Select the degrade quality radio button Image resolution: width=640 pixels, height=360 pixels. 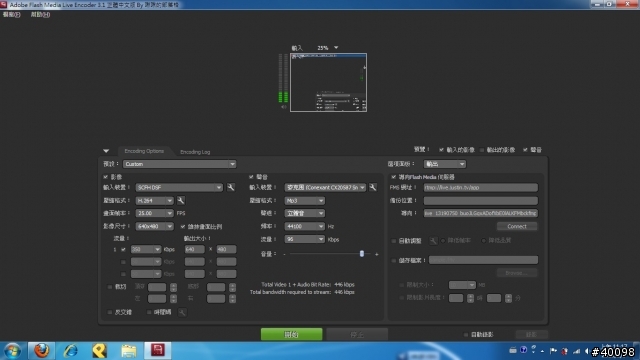tap(484, 241)
